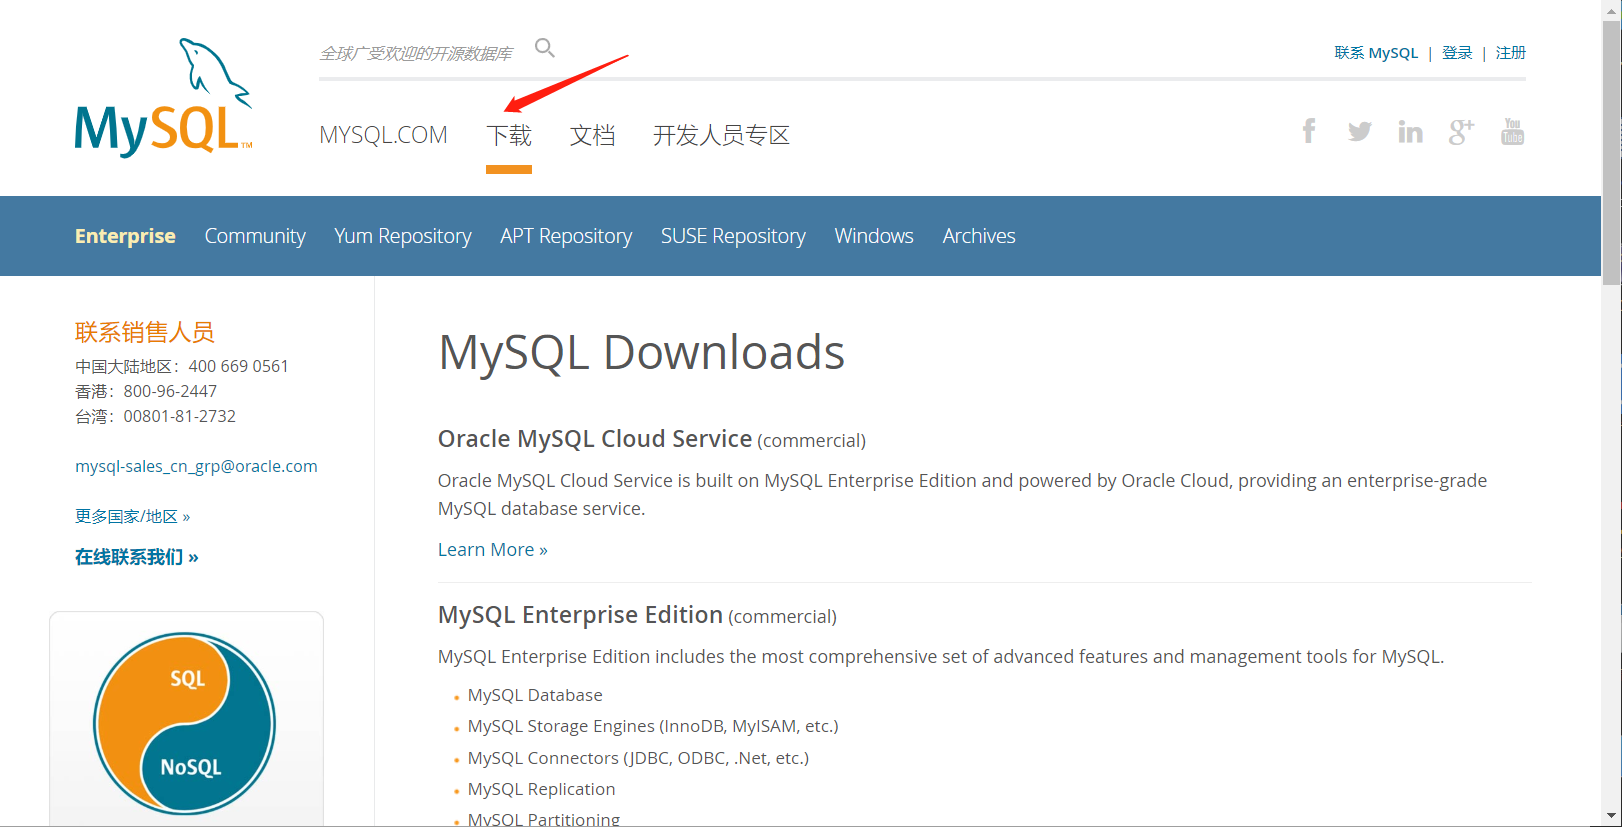Open the Windows downloads tab
The height and width of the screenshot is (827, 1622).
pyautogui.click(x=874, y=236)
